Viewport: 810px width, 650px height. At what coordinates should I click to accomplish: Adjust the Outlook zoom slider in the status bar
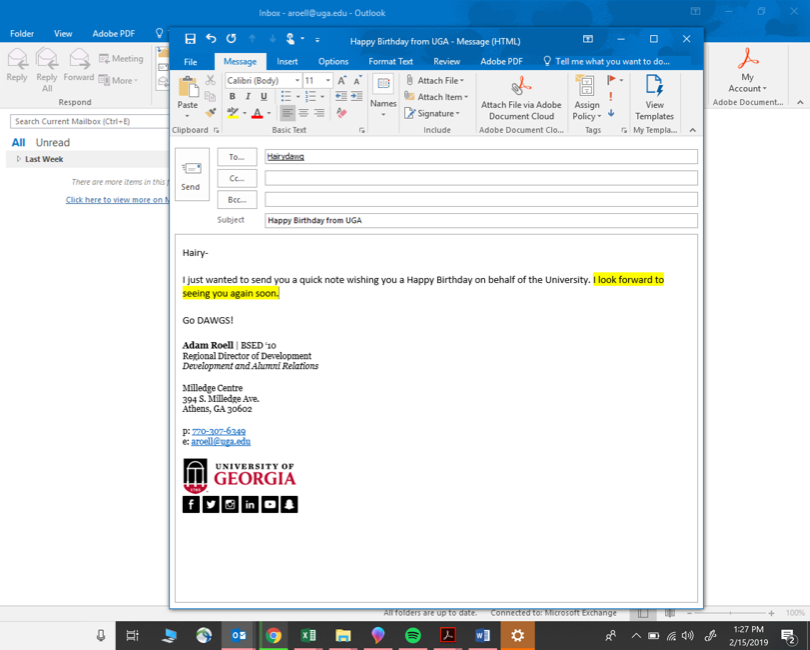click(x=730, y=613)
